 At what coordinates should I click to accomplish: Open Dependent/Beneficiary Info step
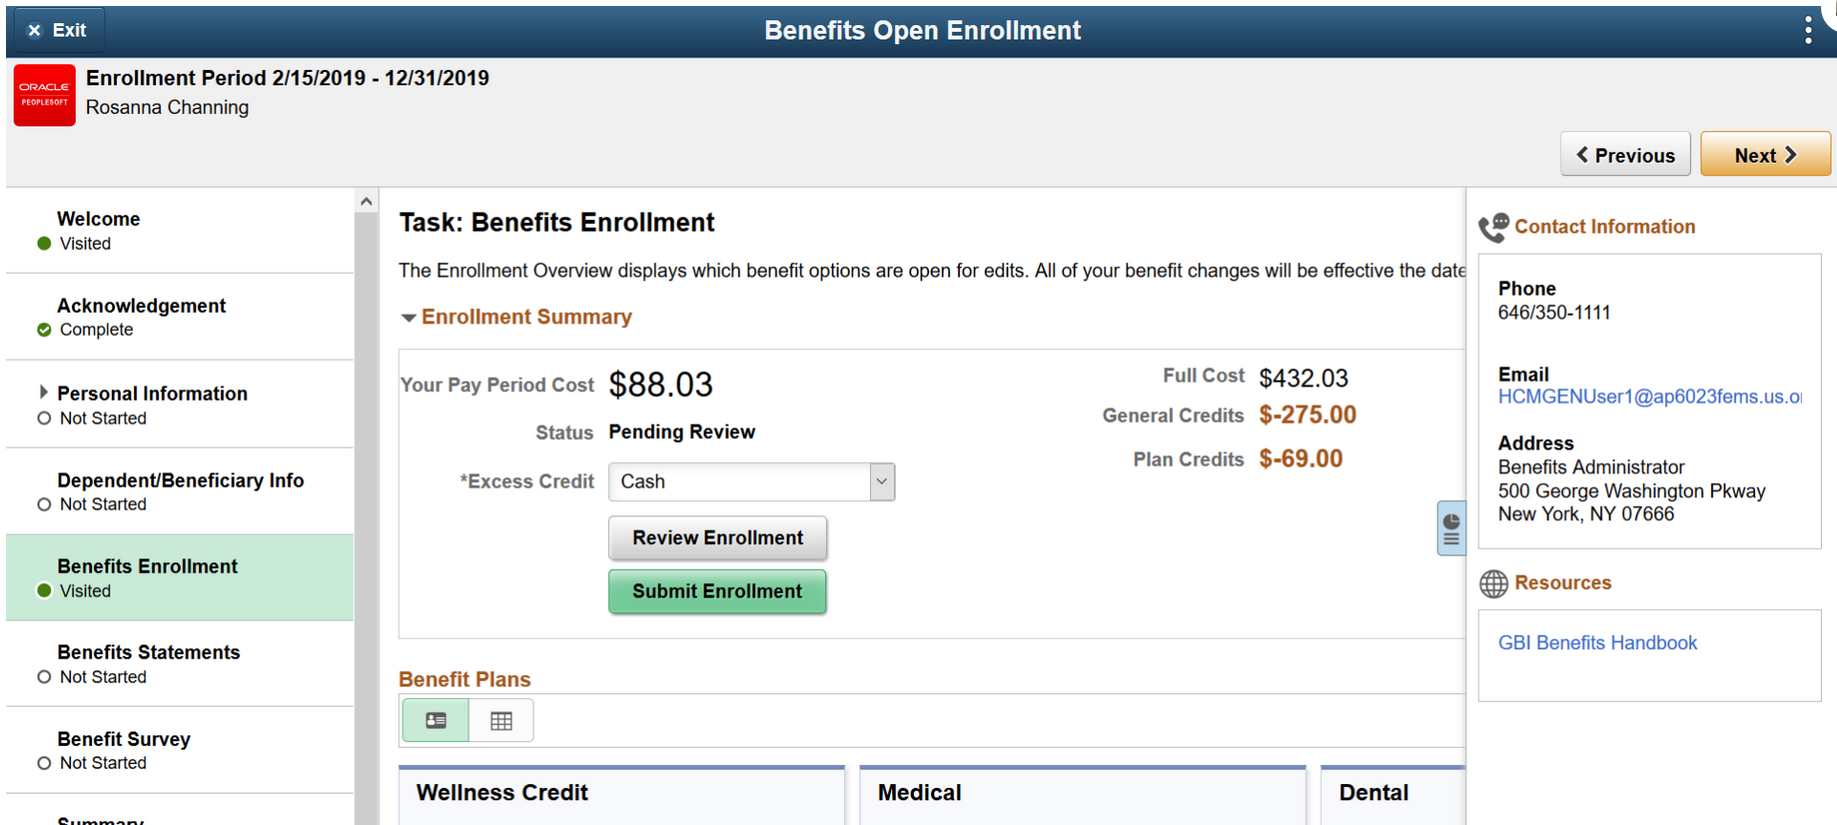tap(180, 481)
